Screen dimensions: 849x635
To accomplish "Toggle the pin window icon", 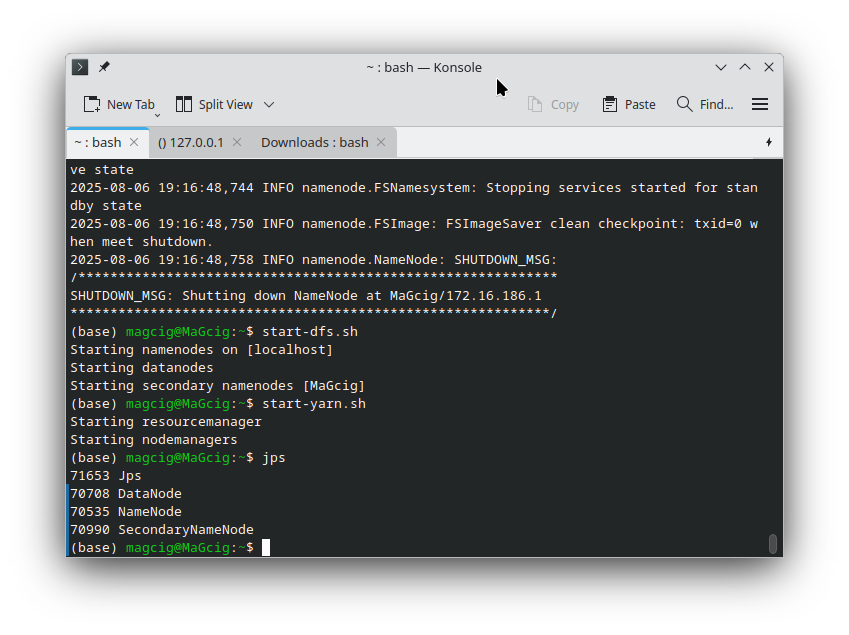I will pos(104,67).
